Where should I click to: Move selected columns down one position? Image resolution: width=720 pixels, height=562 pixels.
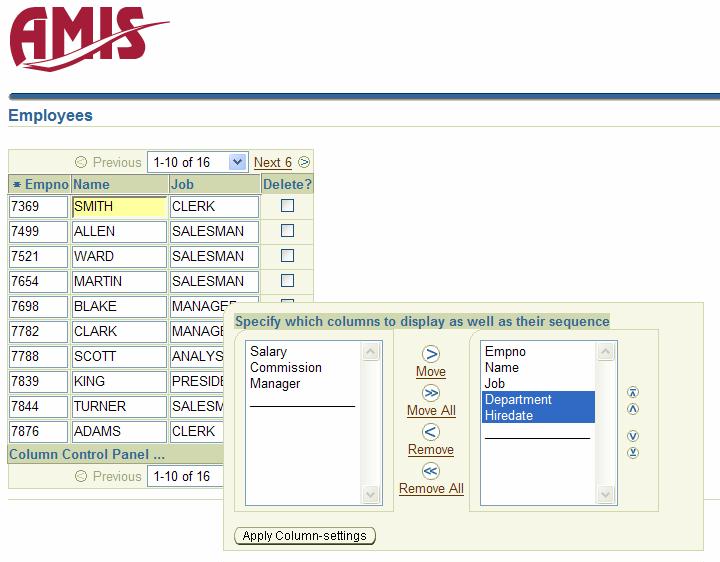pyautogui.click(x=632, y=436)
